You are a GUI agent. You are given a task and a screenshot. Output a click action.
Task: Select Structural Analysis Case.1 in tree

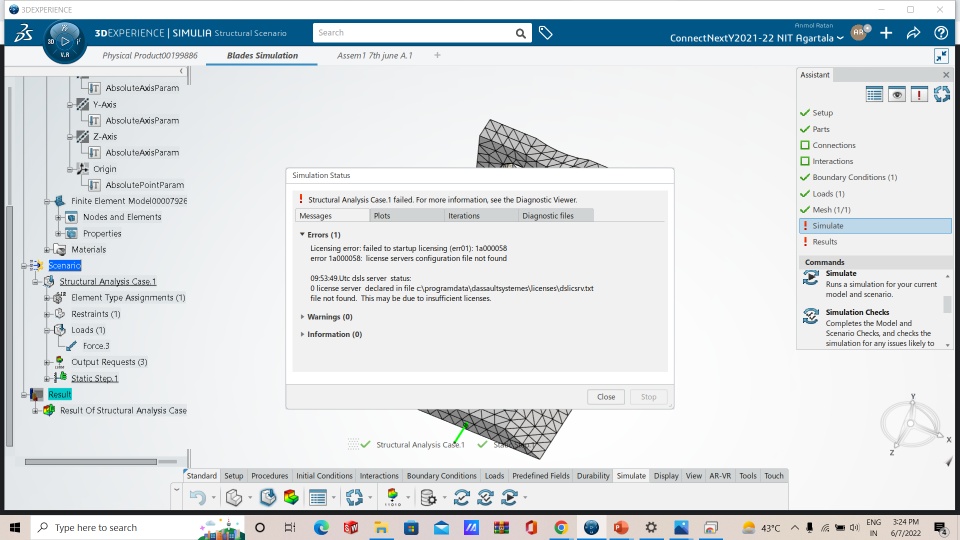click(x=108, y=282)
